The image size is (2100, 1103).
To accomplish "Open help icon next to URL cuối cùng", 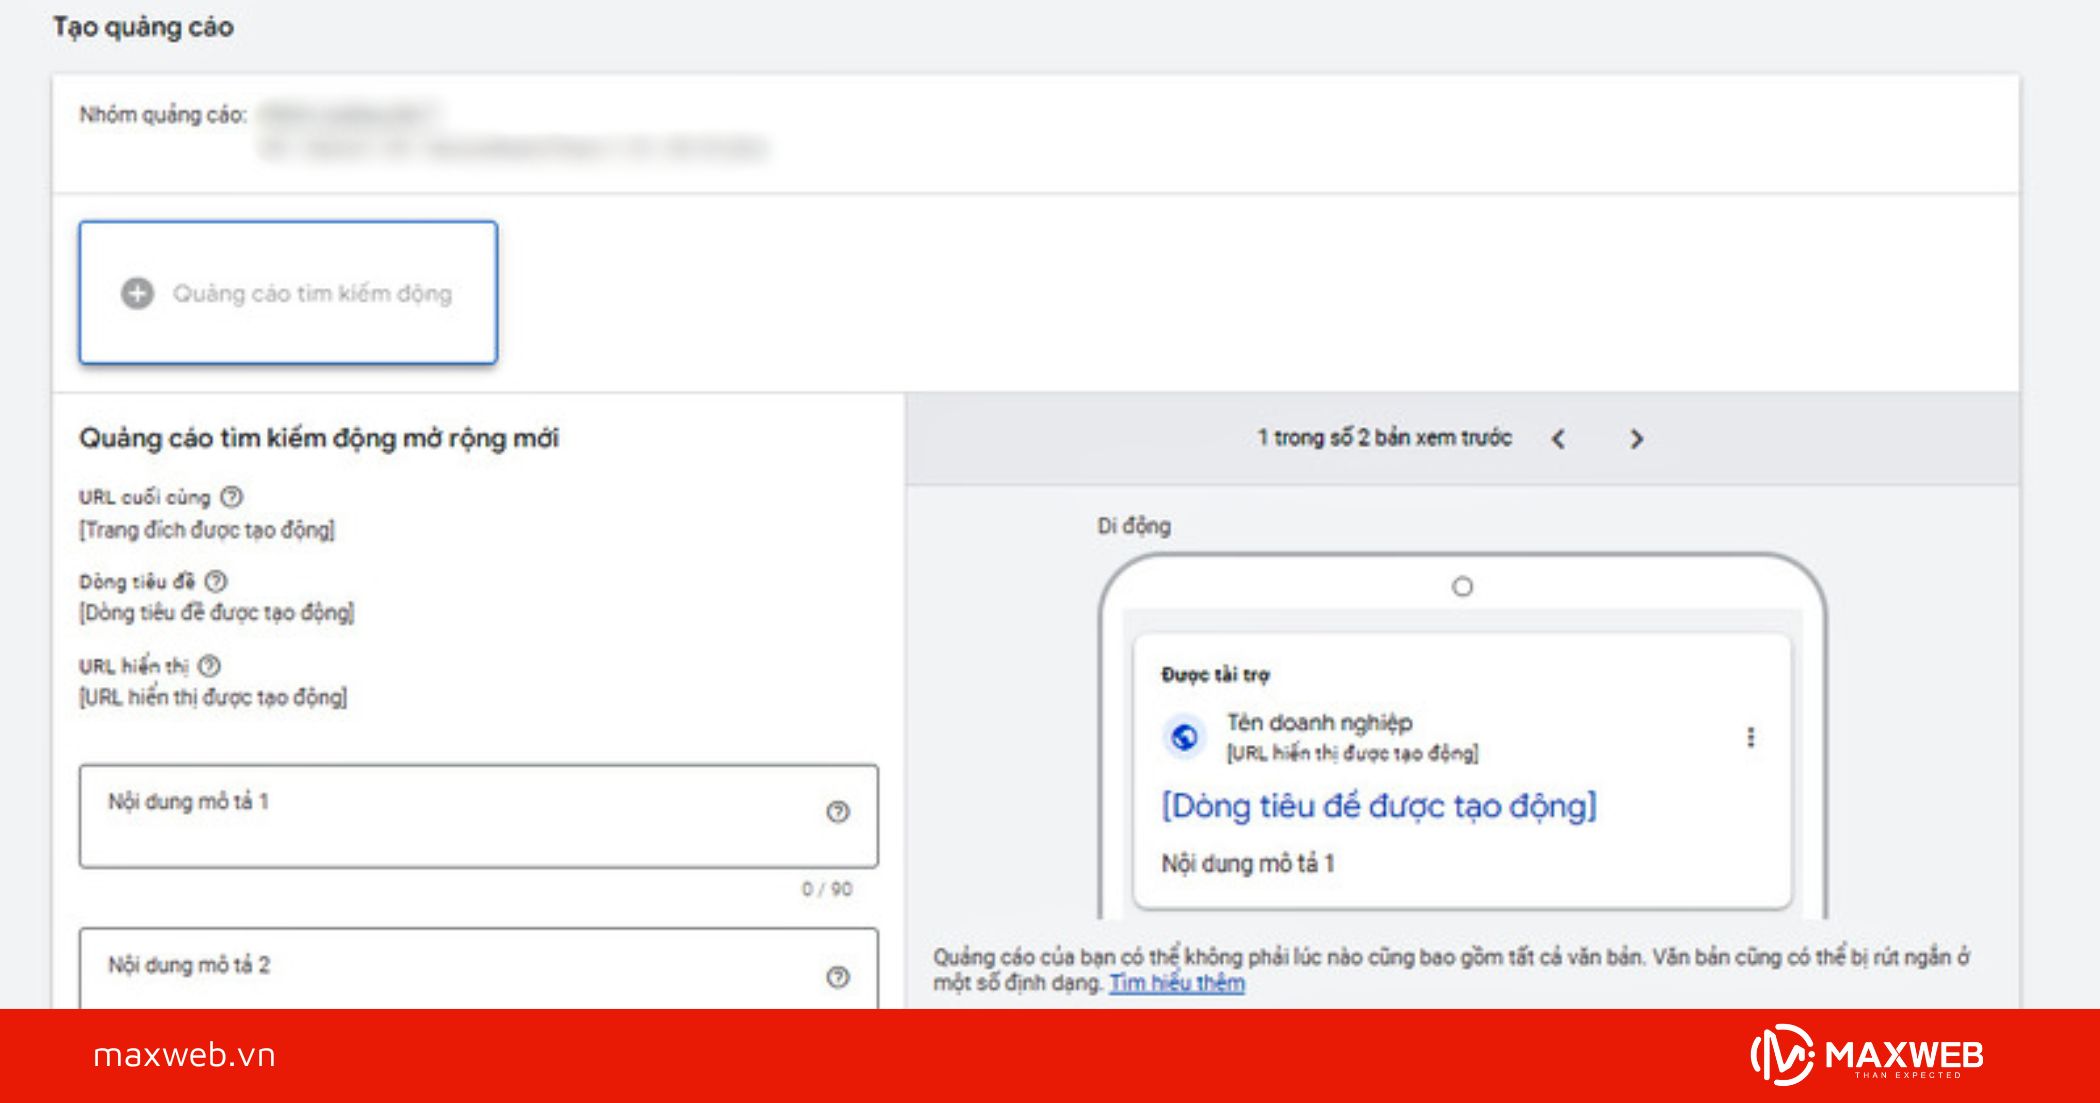I will tap(231, 497).
